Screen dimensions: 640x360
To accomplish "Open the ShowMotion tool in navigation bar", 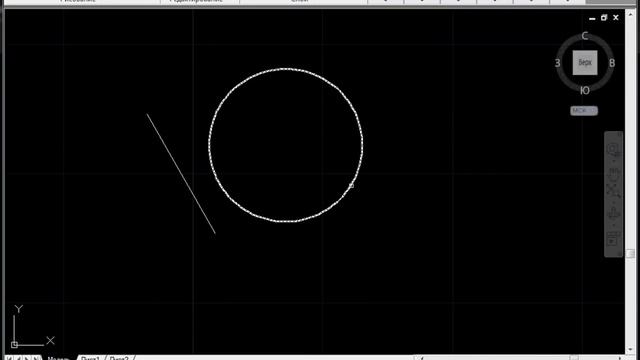I will [613, 239].
